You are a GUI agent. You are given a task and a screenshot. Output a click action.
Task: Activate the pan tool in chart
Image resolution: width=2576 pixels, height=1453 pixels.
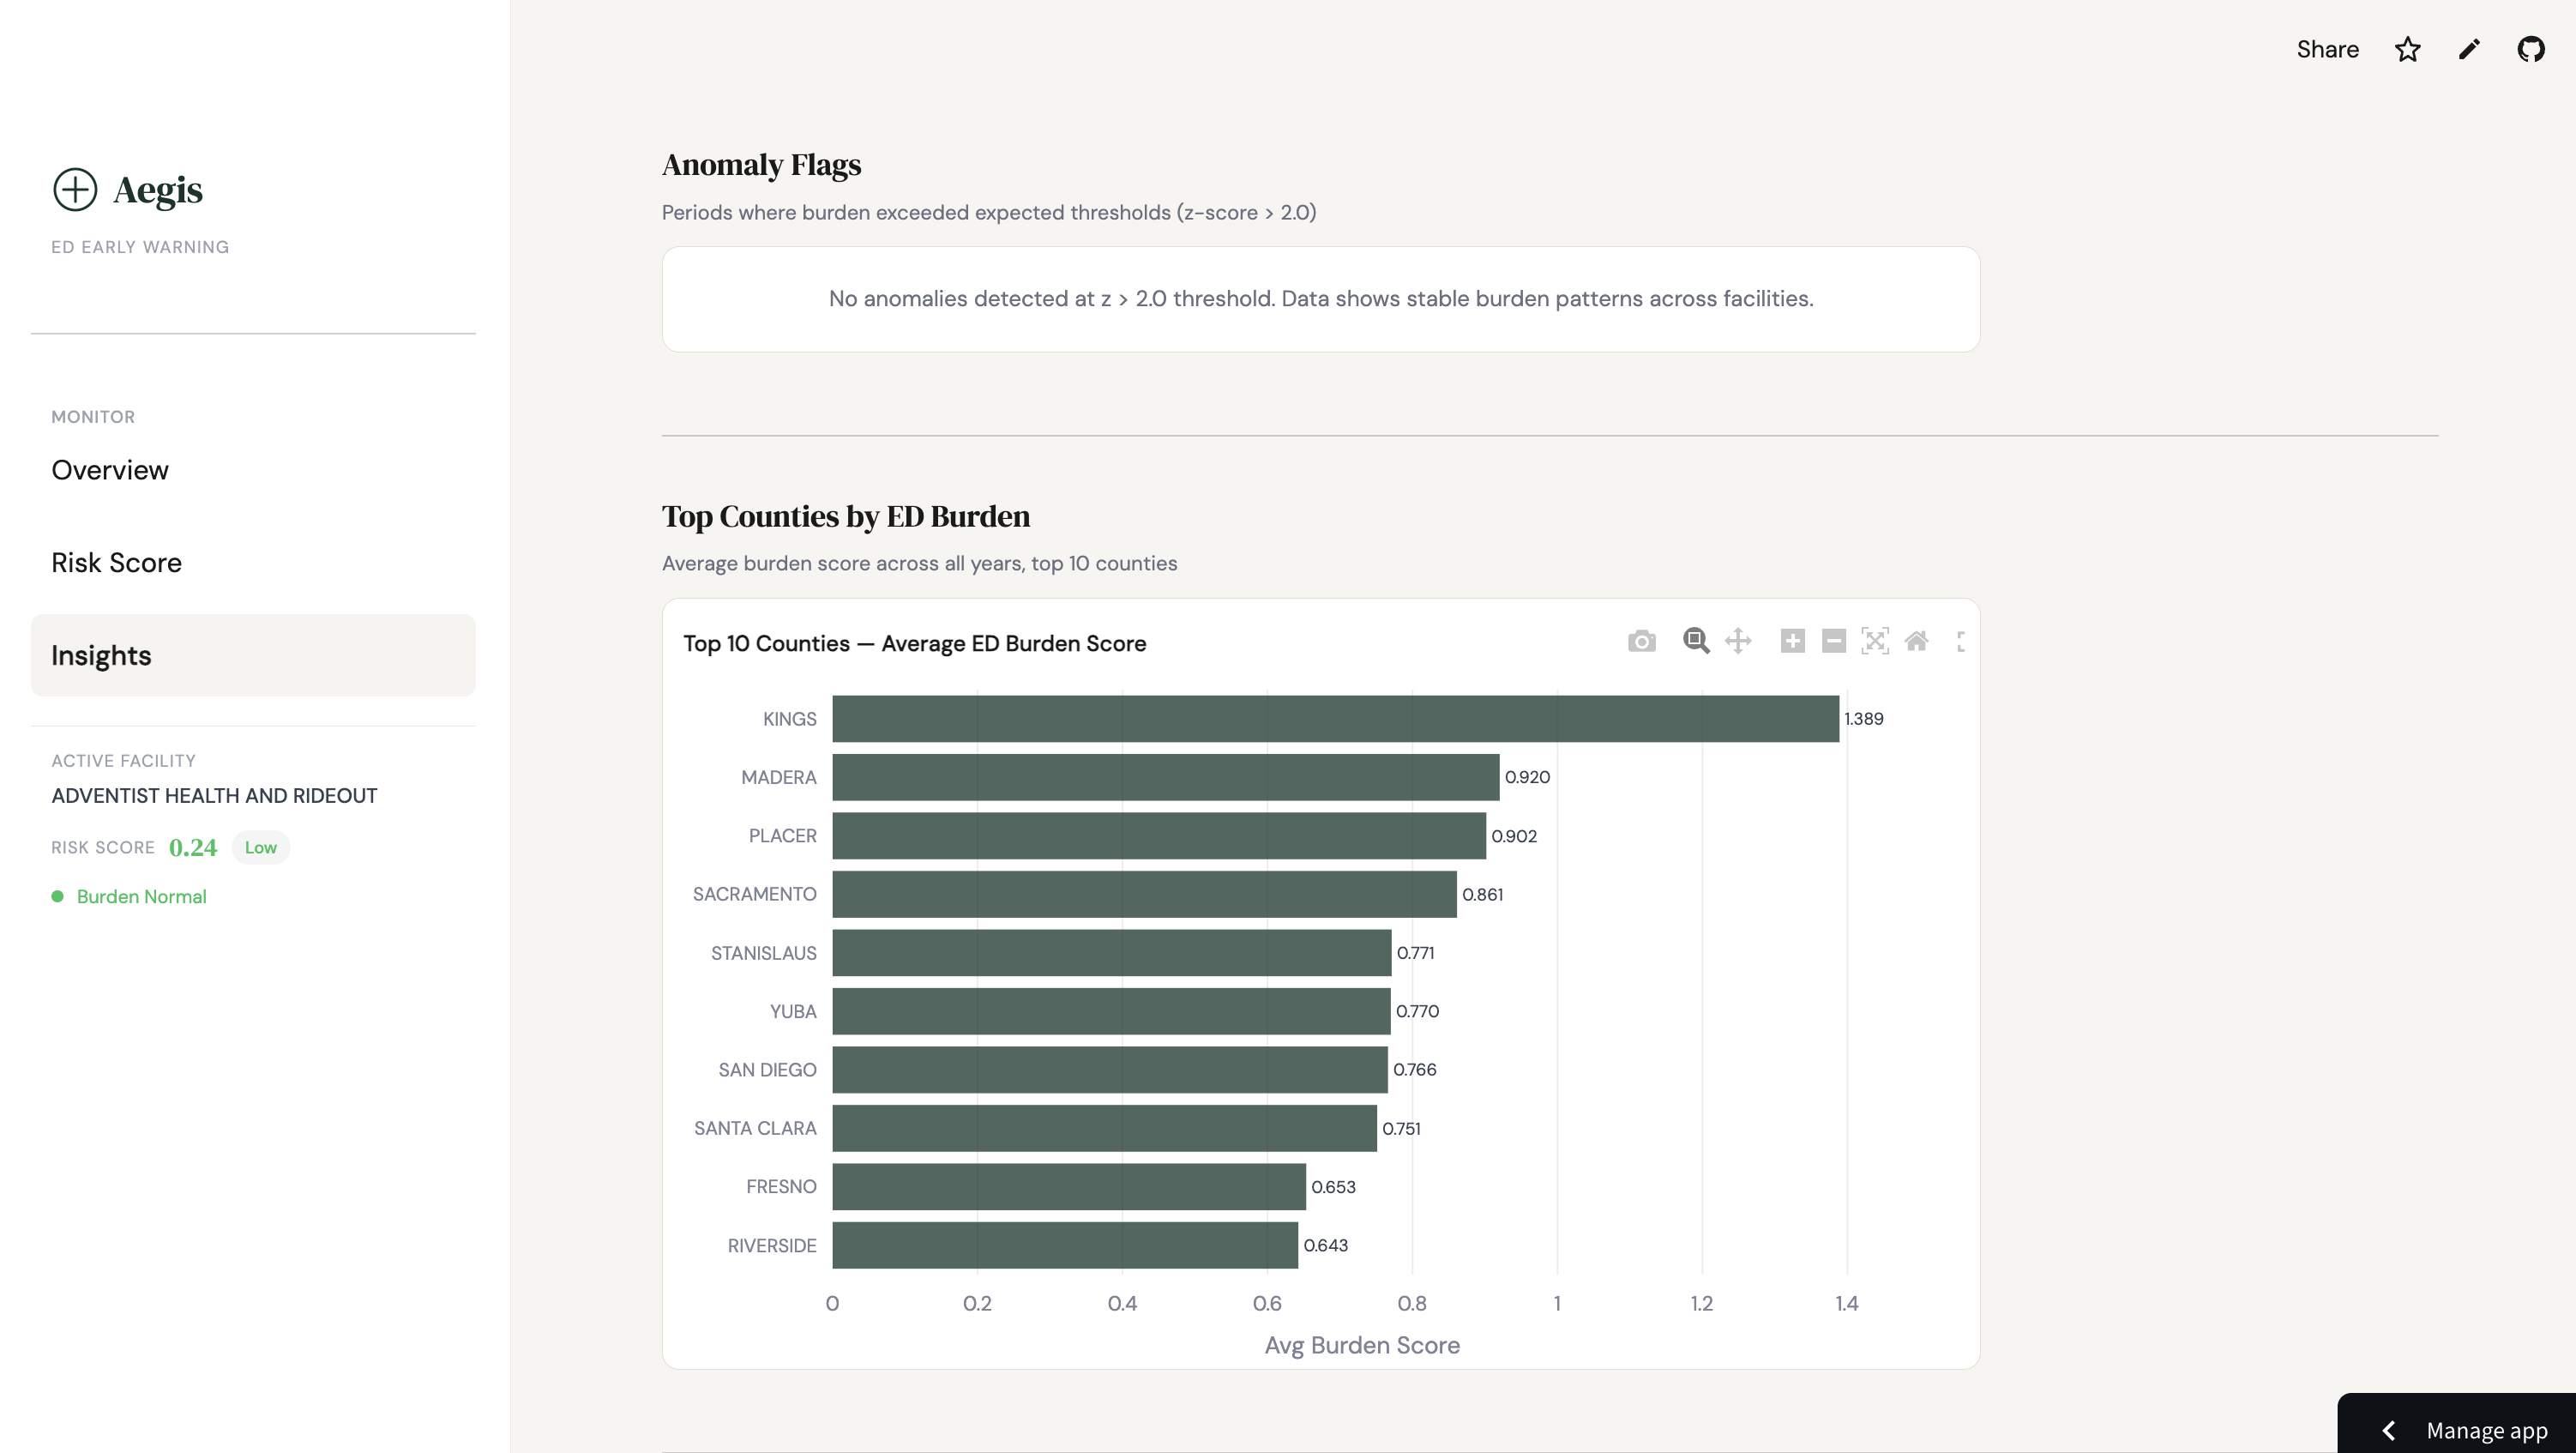click(x=1738, y=641)
